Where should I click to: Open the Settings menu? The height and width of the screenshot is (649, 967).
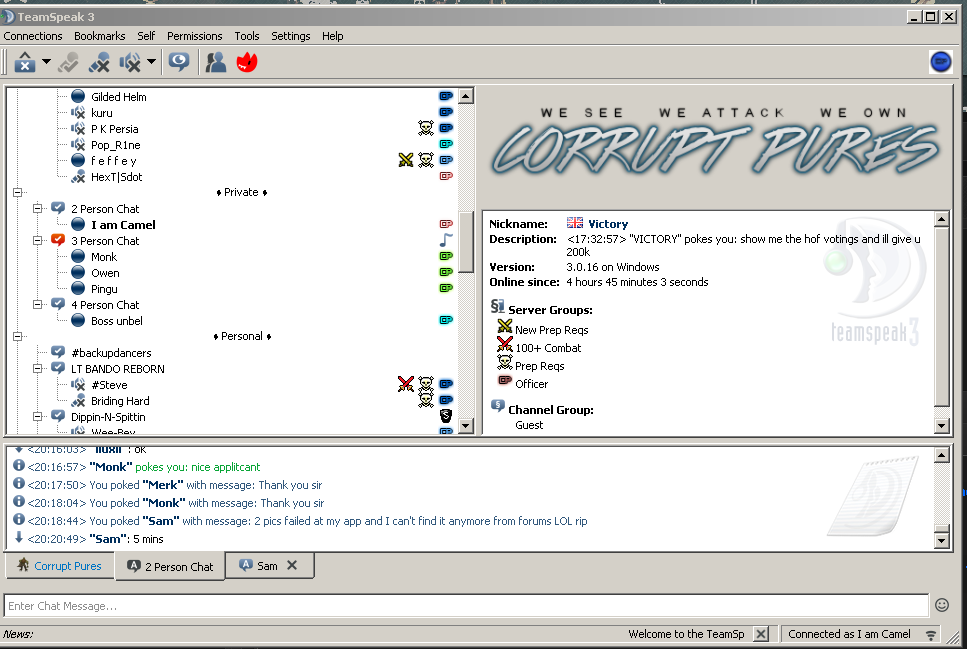pyautogui.click(x=290, y=36)
